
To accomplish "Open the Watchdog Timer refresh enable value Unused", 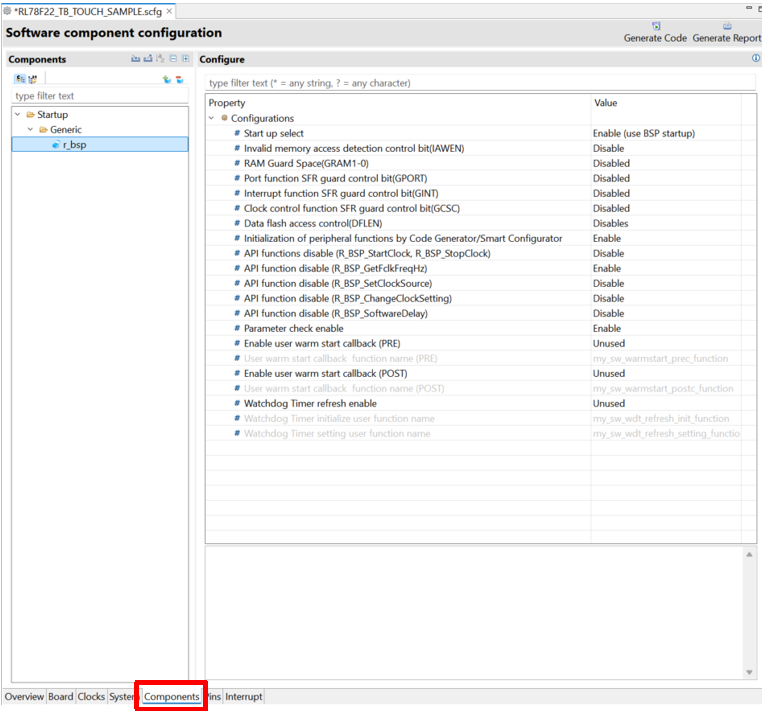I will (x=666, y=403).
